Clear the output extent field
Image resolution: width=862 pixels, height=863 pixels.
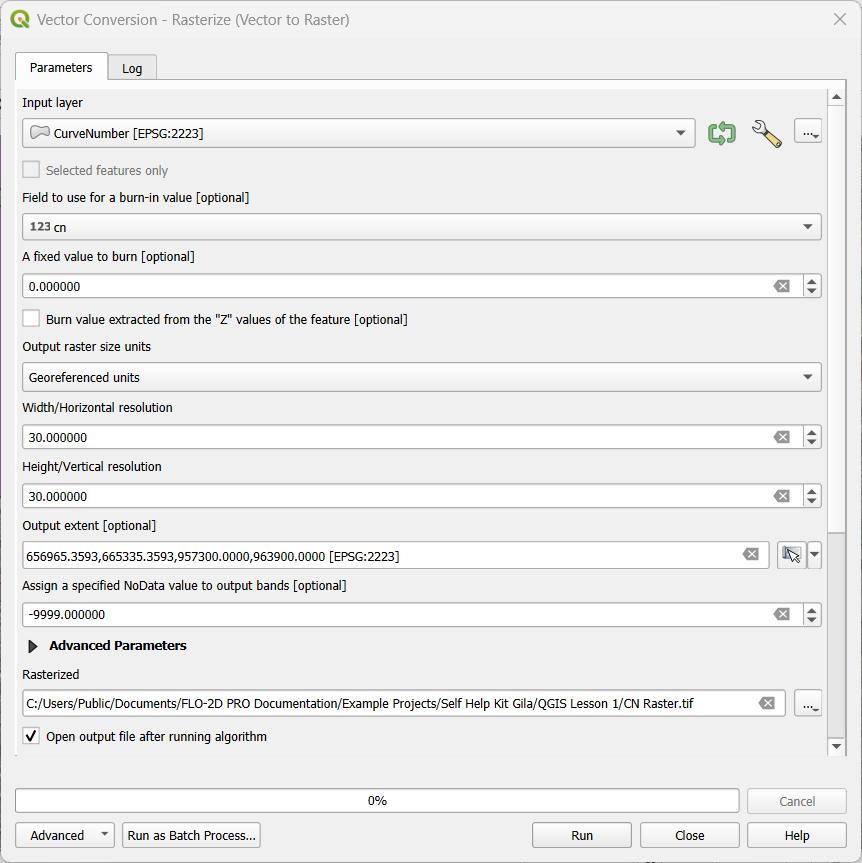pyautogui.click(x=751, y=555)
